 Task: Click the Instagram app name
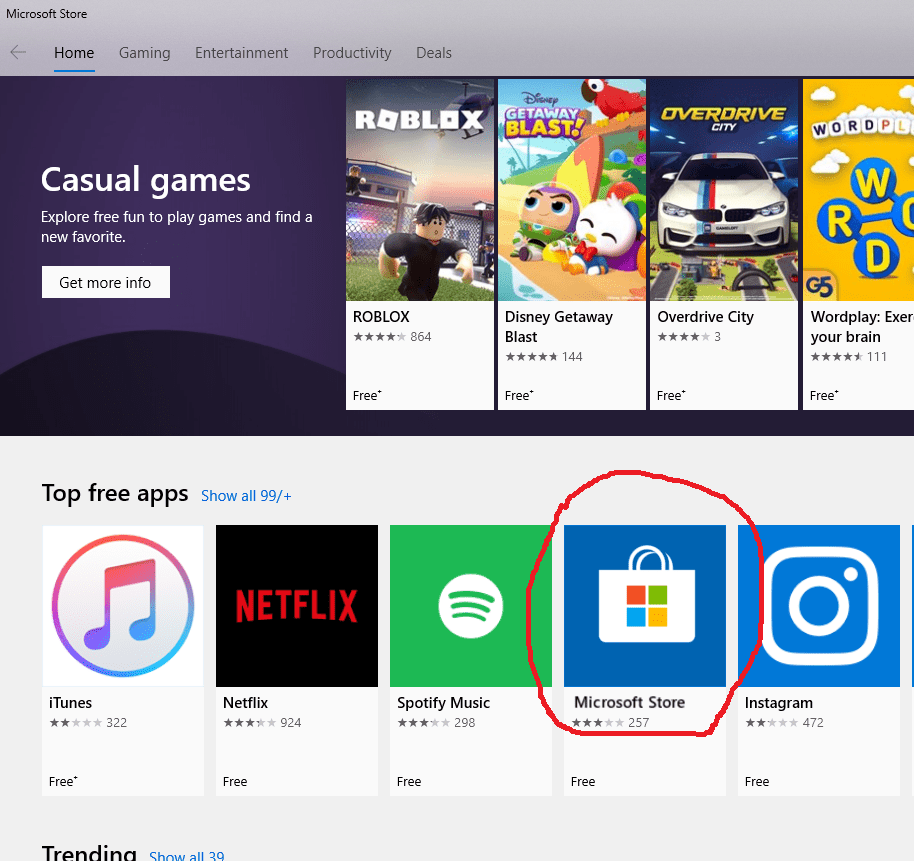779,702
